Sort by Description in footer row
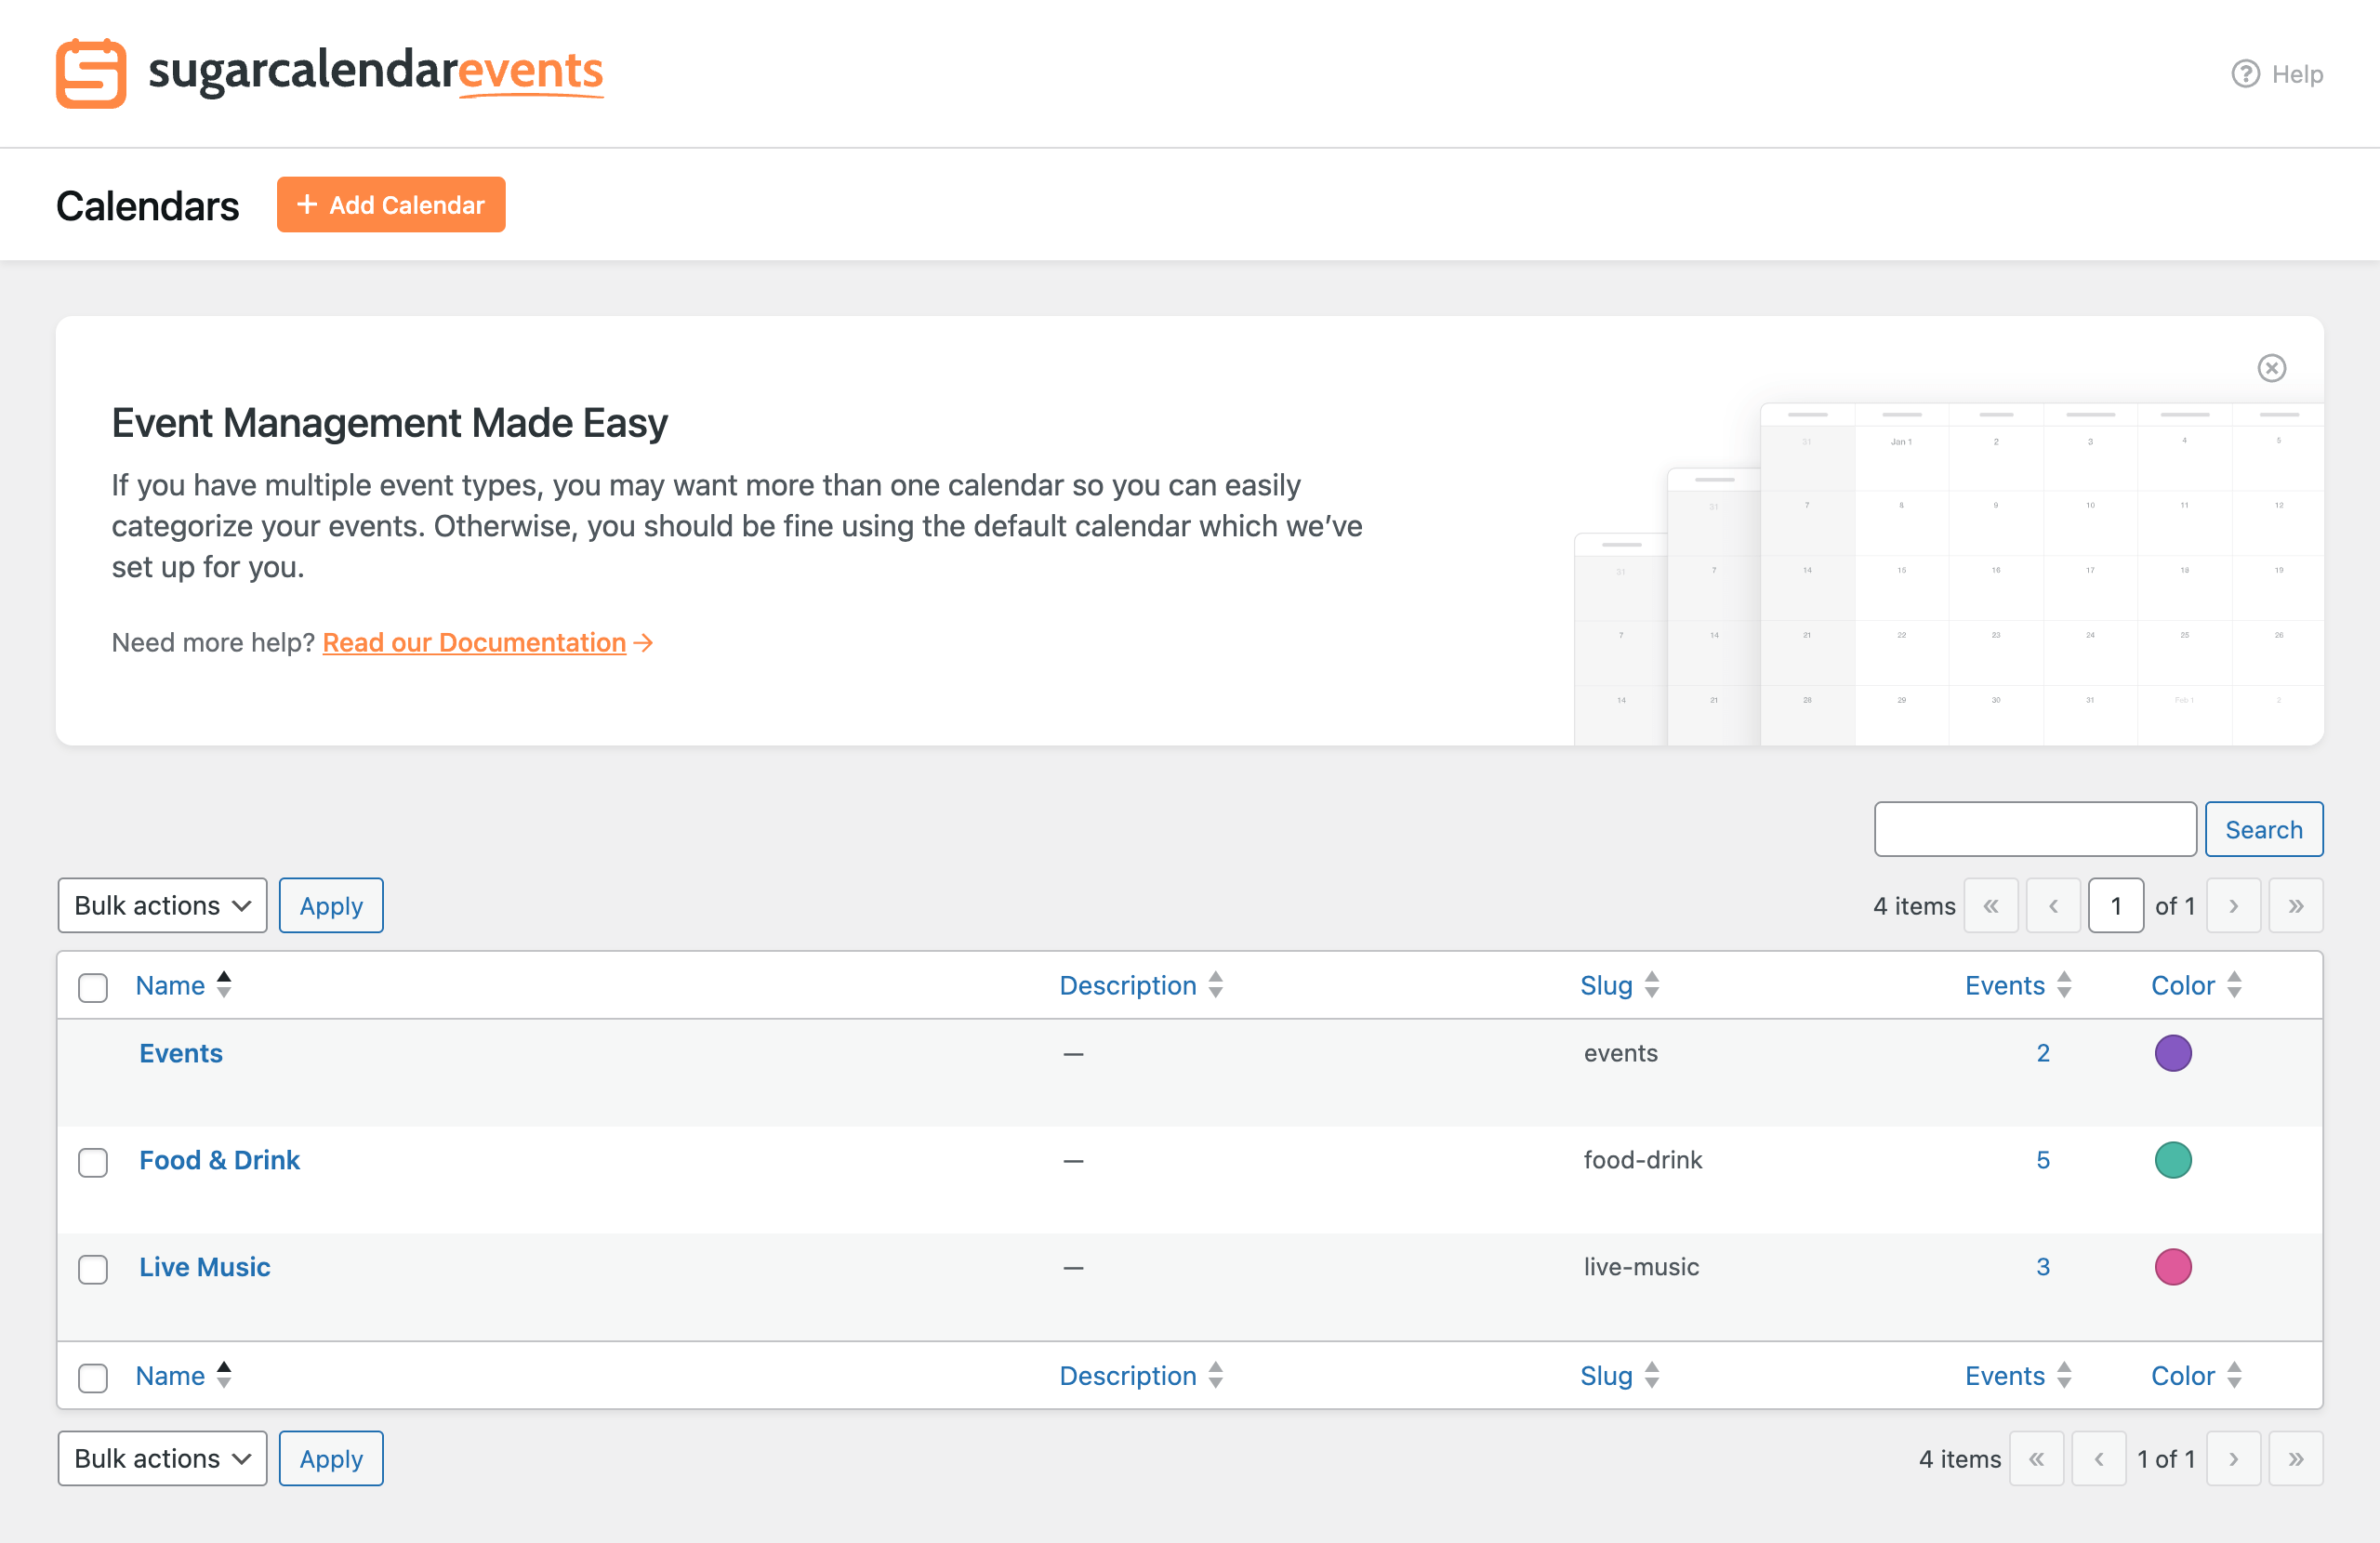2380x1543 pixels. coord(1127,1375)
